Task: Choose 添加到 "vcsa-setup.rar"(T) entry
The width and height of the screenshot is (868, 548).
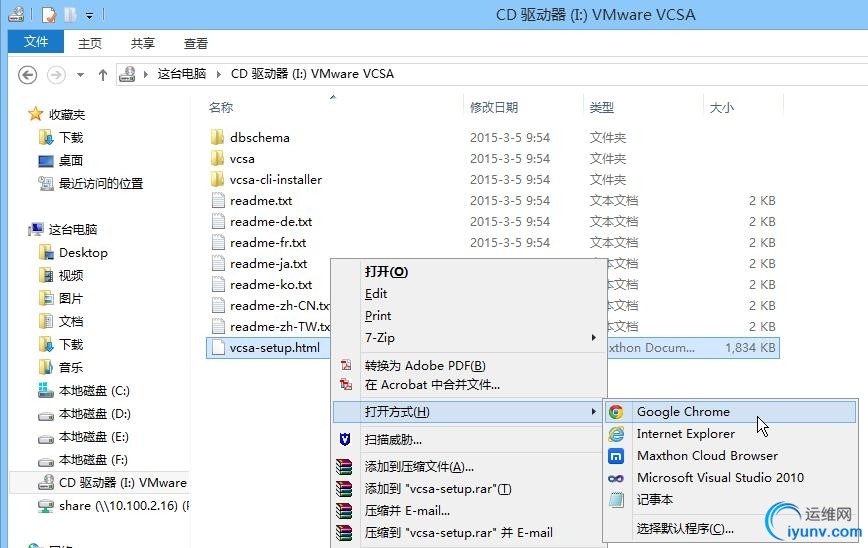Action: pos(438,489)
